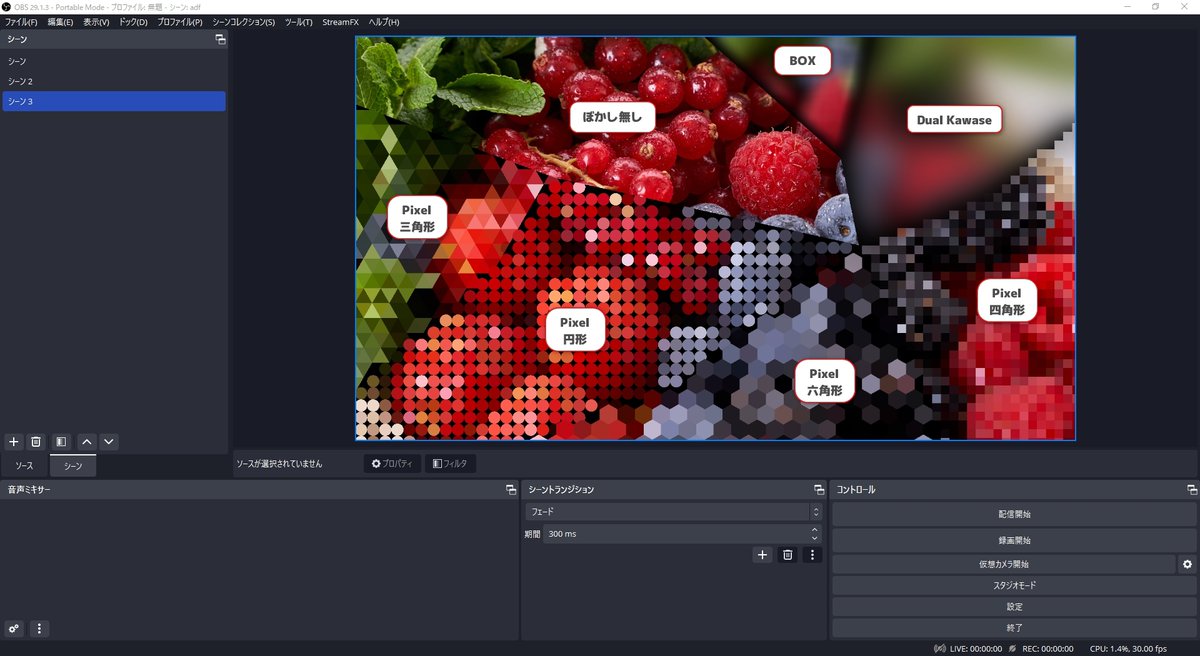The width and height of the screenshot is (1200, 656).
Task: Click the プロパティ button
Action: pos(392,464)
